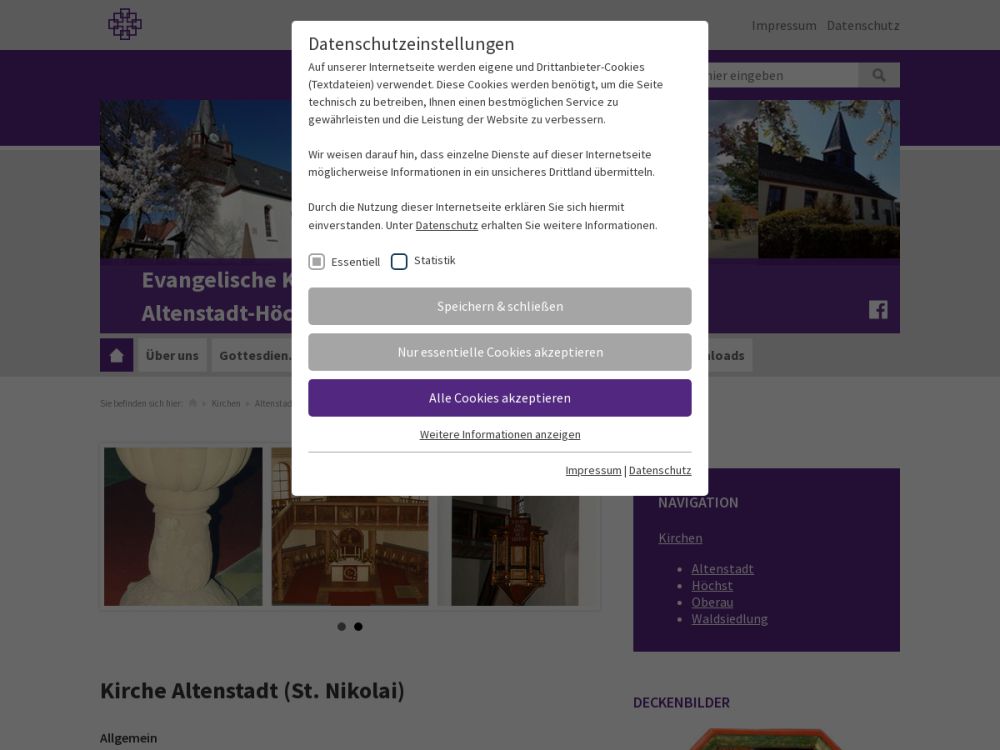Open the Facebook page icon
This screenshot has width=1000, height=750.
(878, 309)
